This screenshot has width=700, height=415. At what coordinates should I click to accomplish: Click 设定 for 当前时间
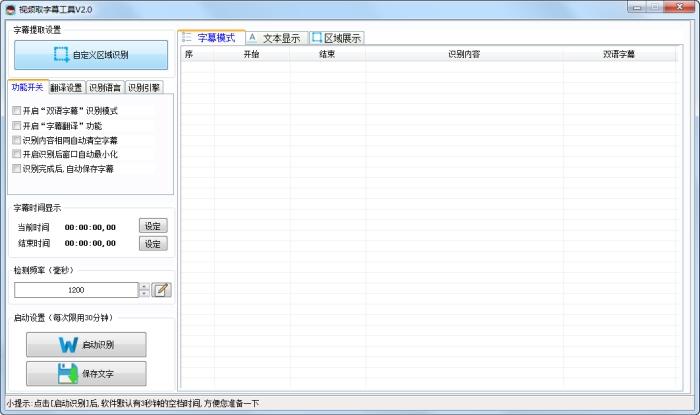pos(153,226)
